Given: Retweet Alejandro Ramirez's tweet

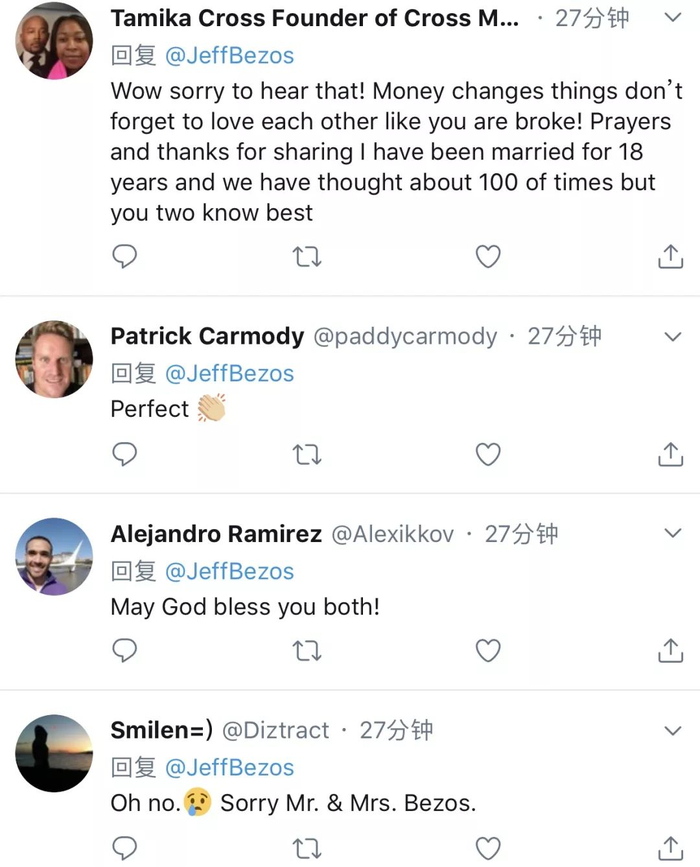Looking at the screenshot, I should 306,651.
